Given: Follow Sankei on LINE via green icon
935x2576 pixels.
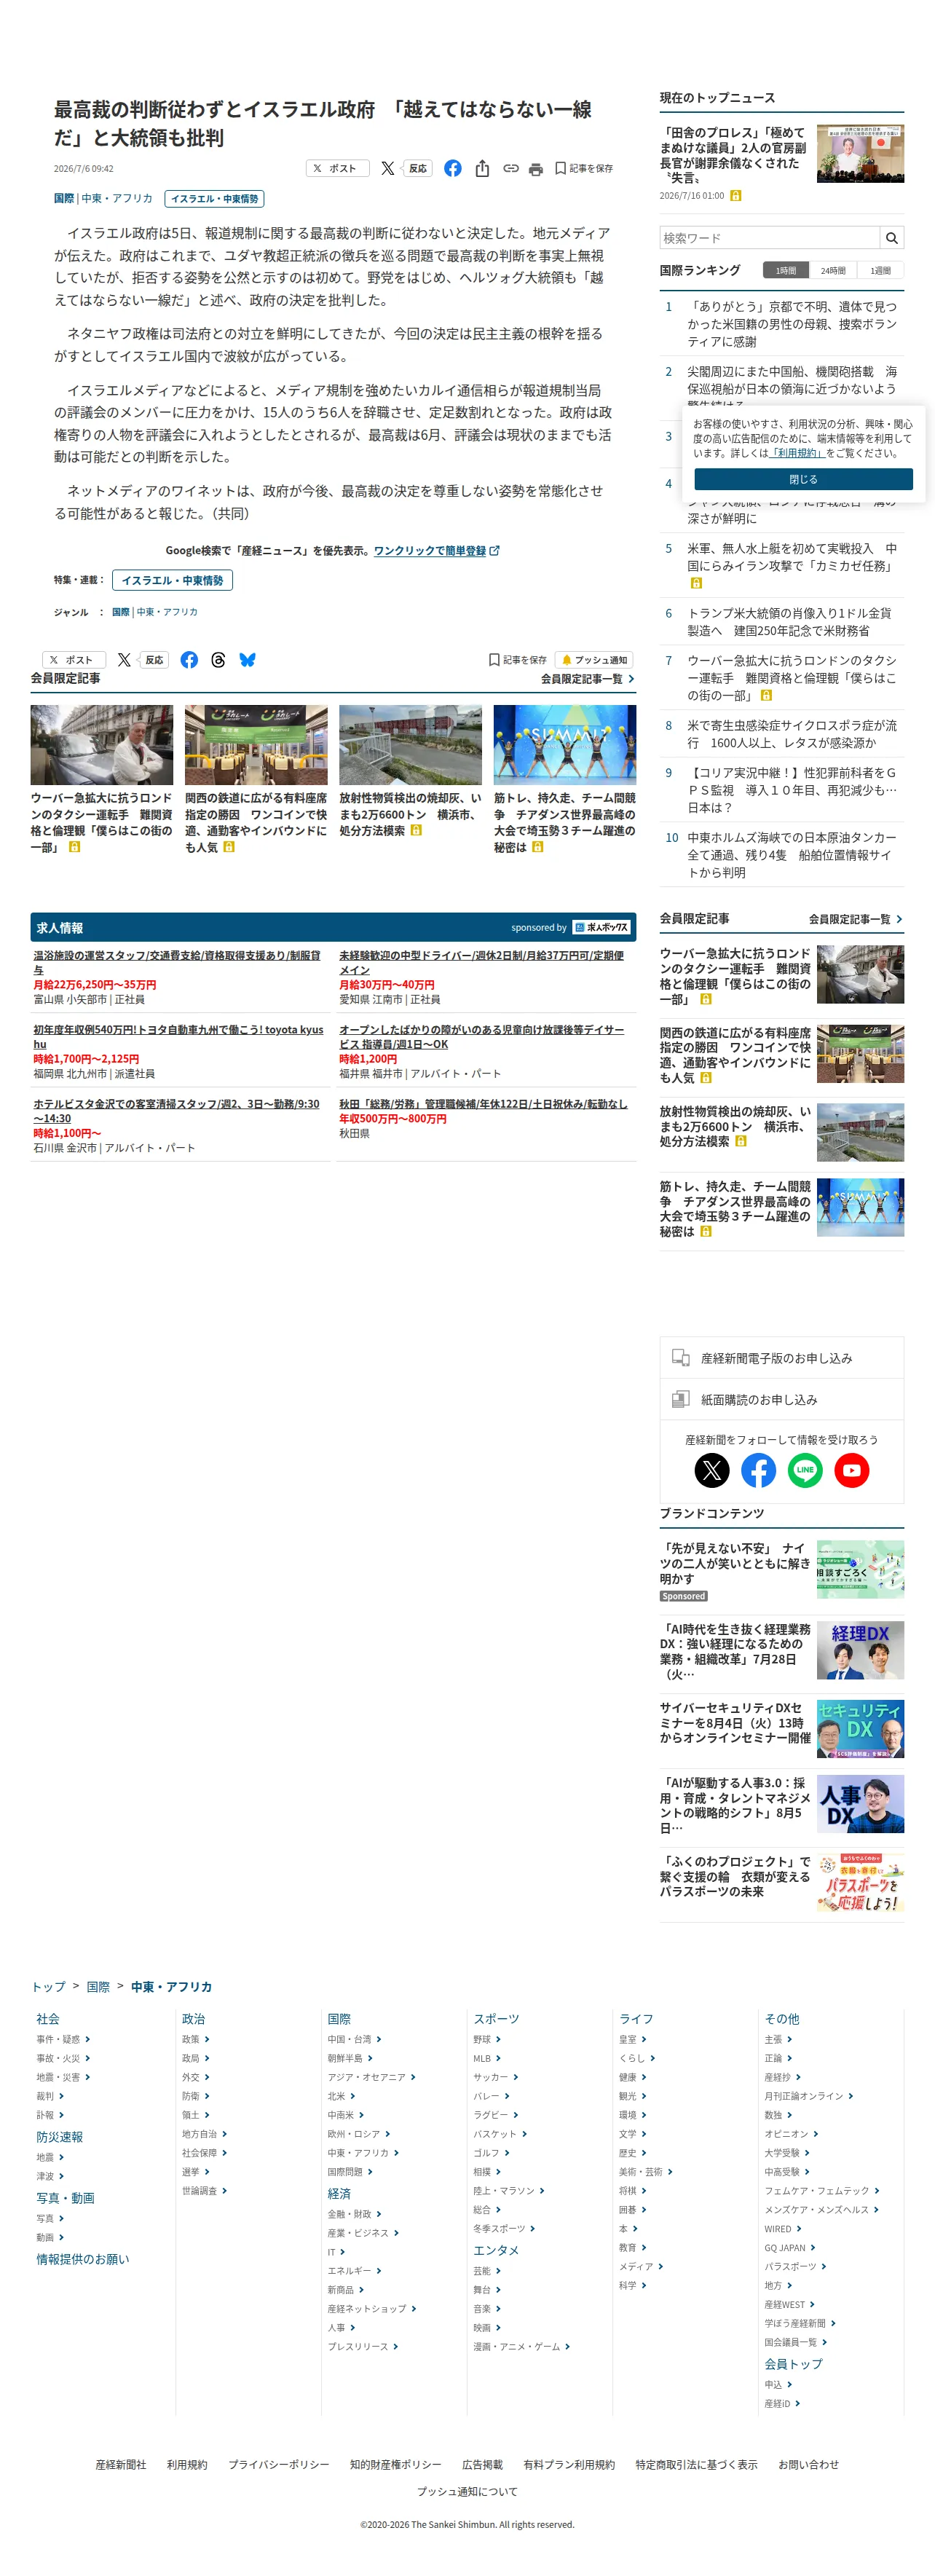Looking at the screenshot, I should point(805,1470).
